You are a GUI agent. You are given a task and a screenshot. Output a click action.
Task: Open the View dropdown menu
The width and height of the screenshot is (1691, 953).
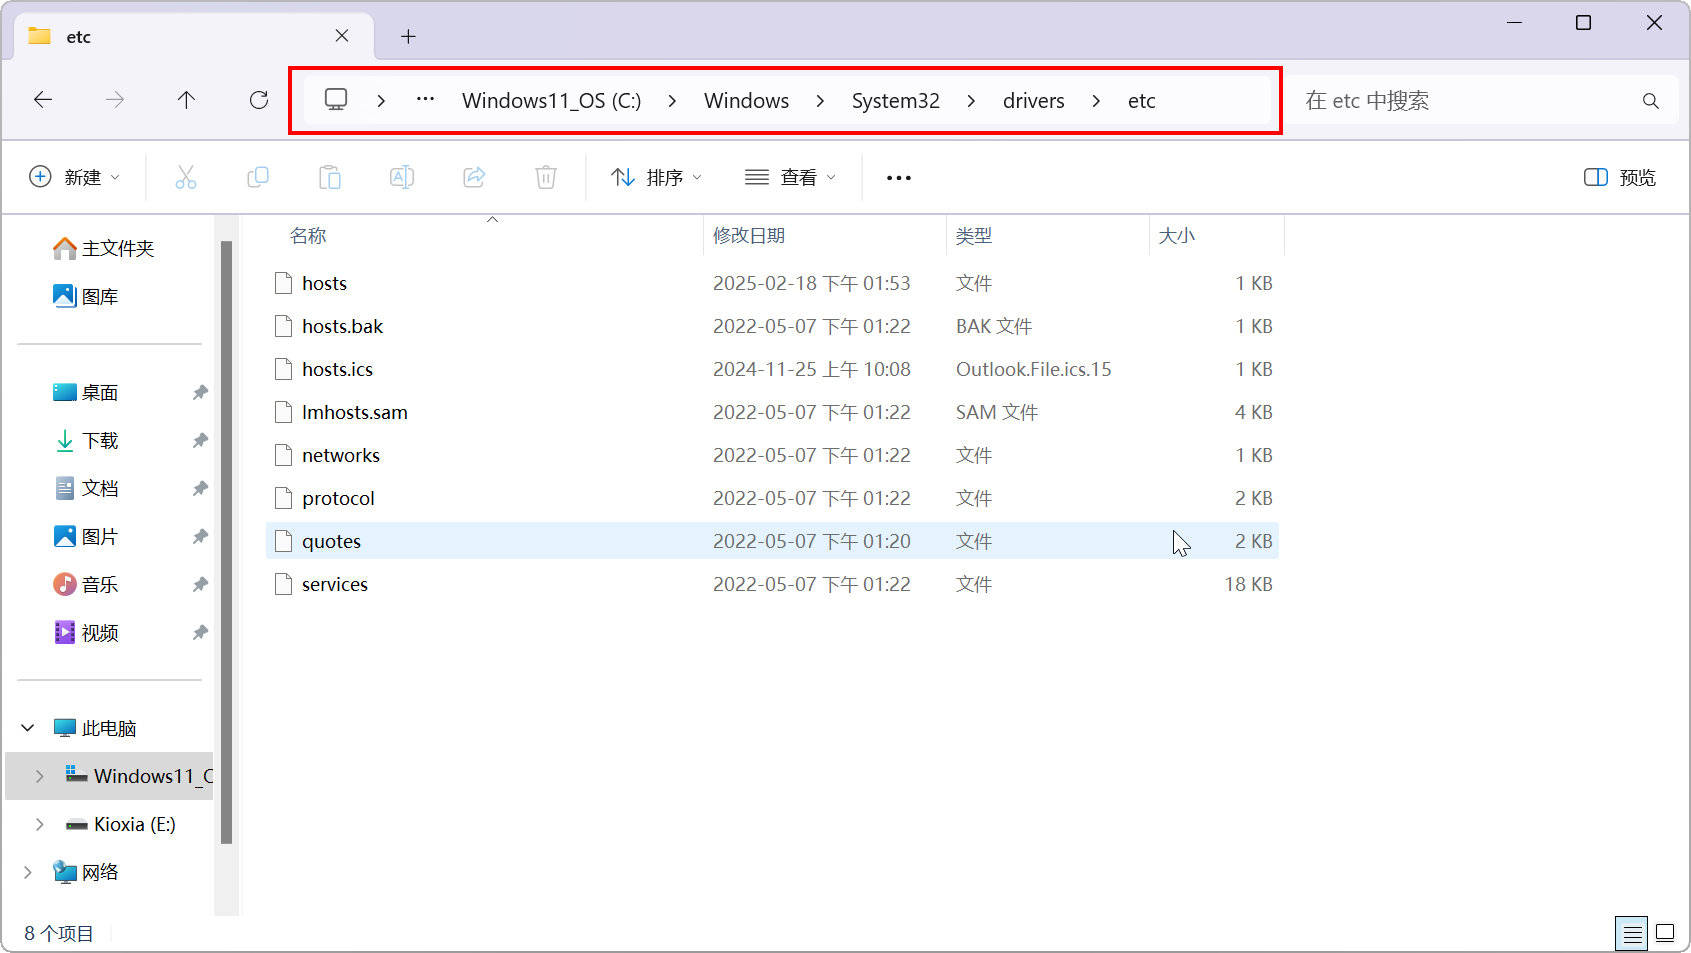[790, 177]
